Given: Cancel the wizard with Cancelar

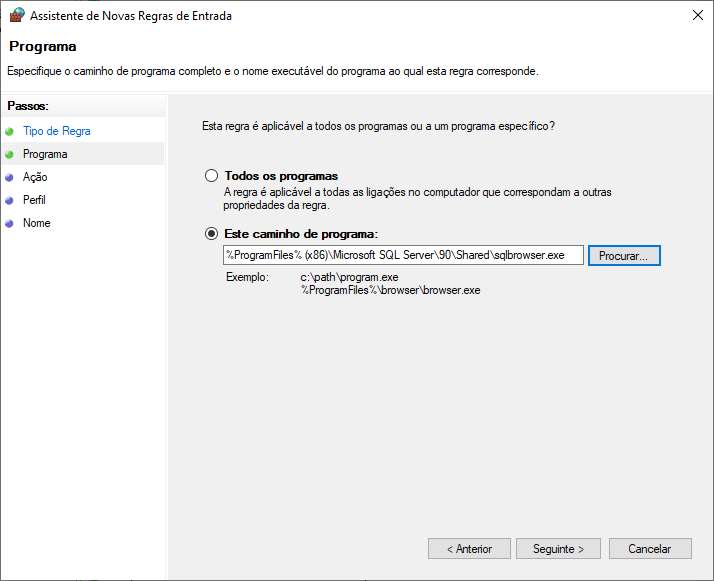Looking at the screenshot, I should click(x=649, y=549).
